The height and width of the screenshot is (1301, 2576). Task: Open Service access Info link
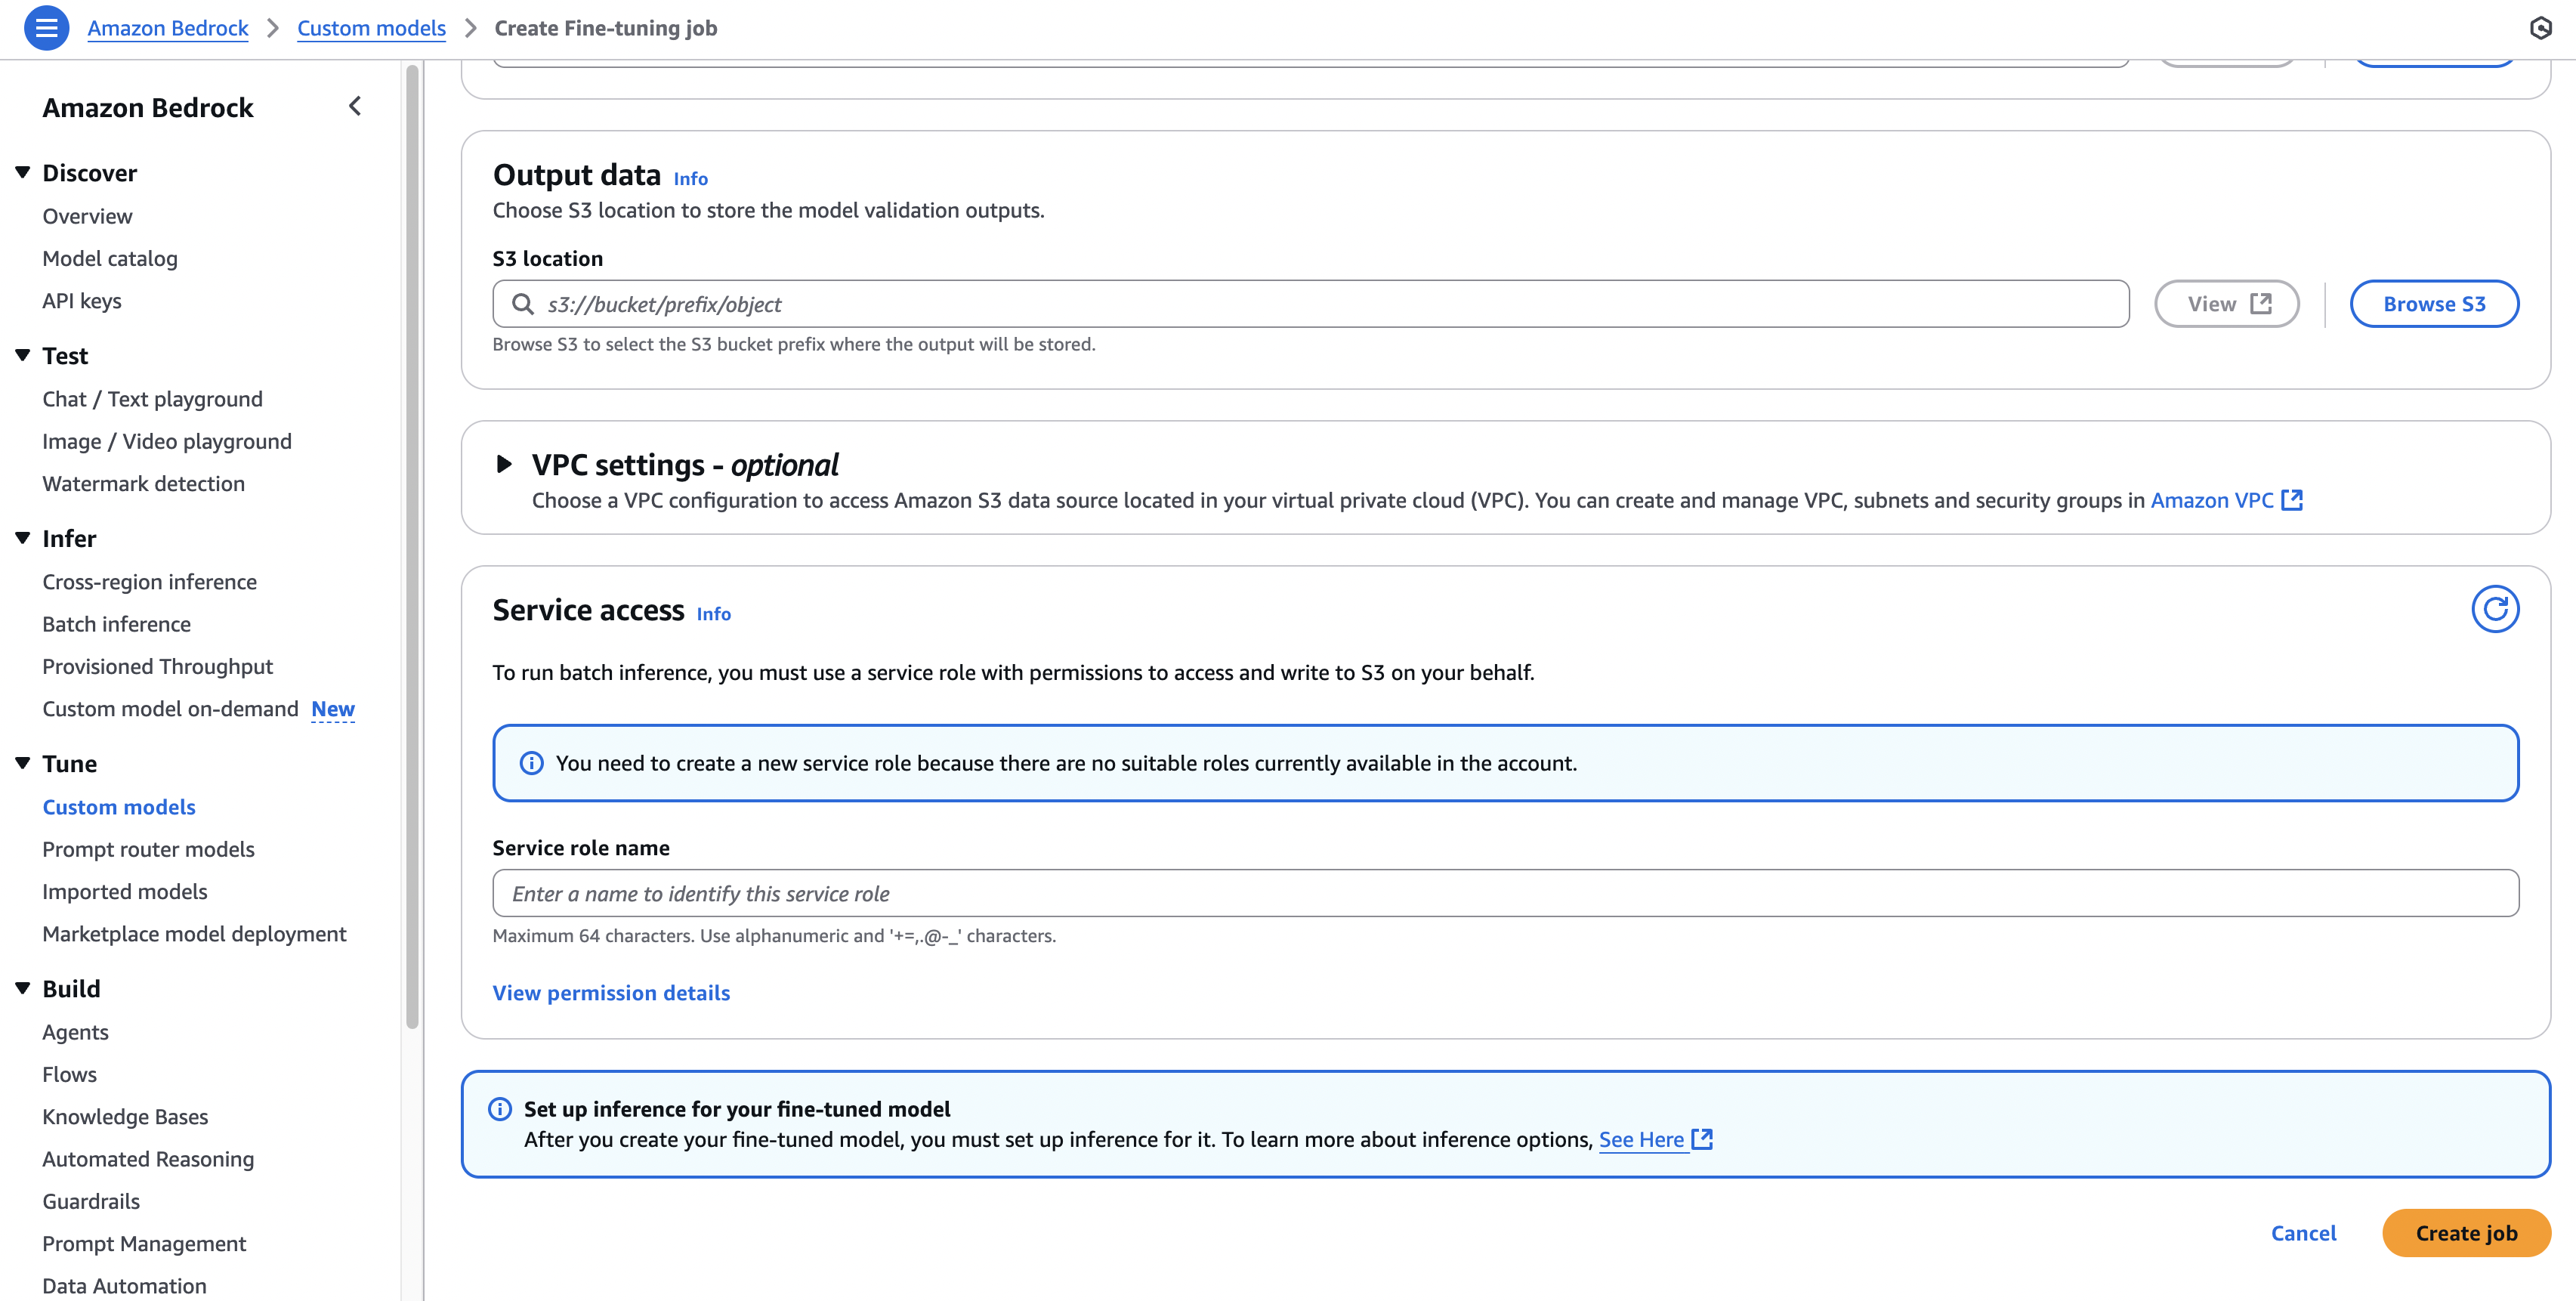pos(713,614)
